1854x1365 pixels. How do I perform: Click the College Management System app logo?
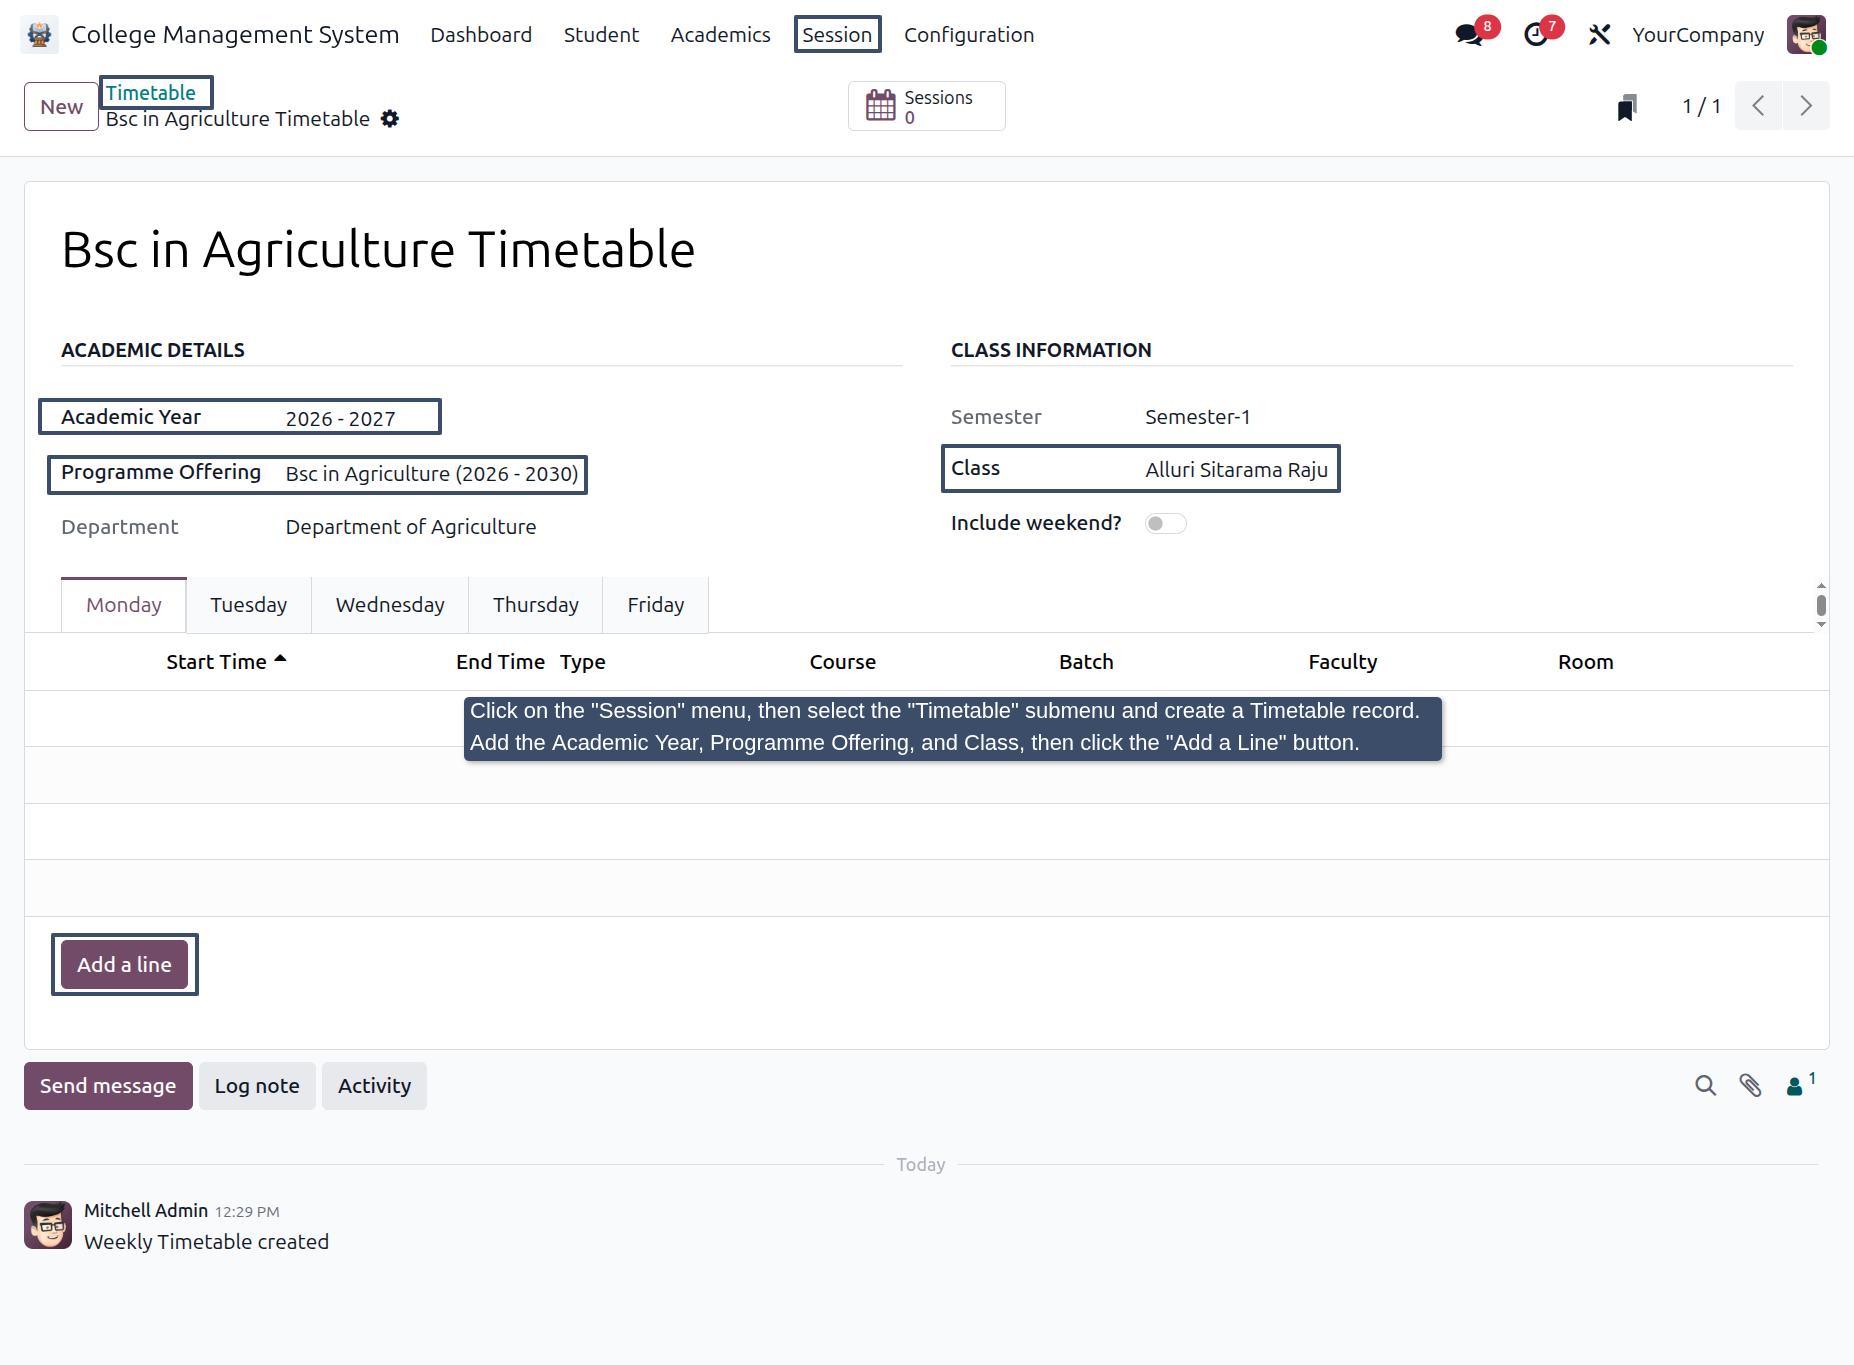pos(39,35)
